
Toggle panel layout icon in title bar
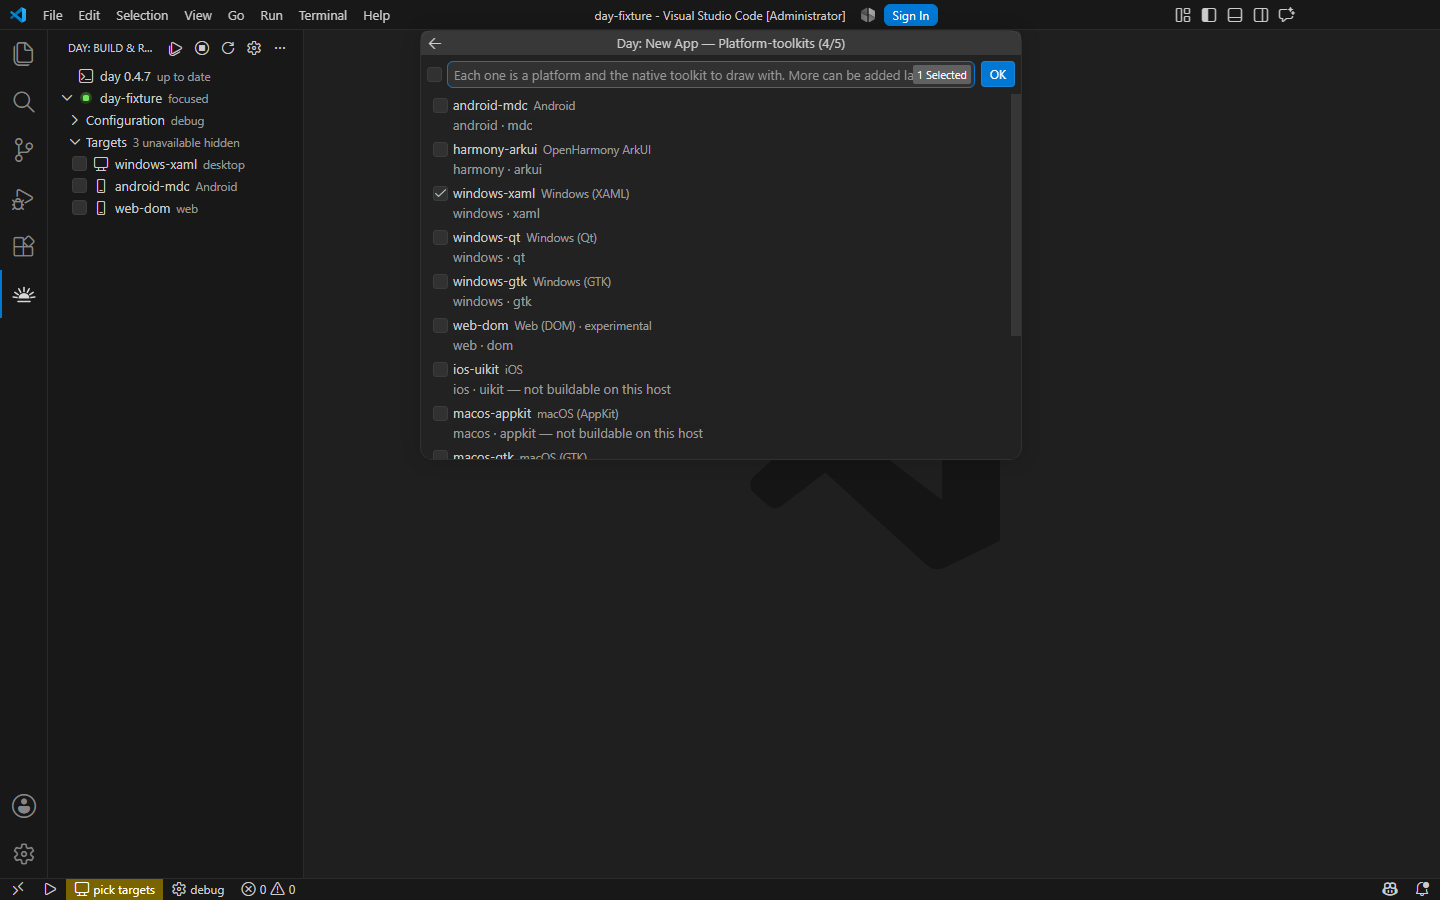(x=1235, y=15)
